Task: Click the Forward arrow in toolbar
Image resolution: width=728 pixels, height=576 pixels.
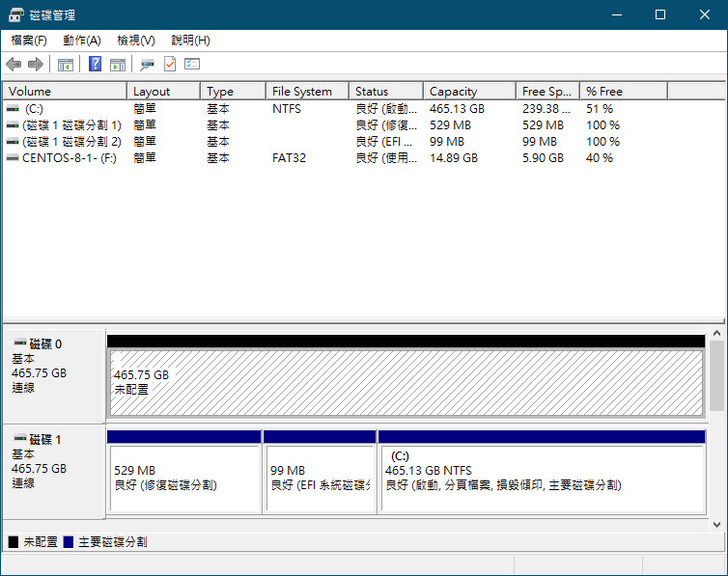Action: point(36,65)
